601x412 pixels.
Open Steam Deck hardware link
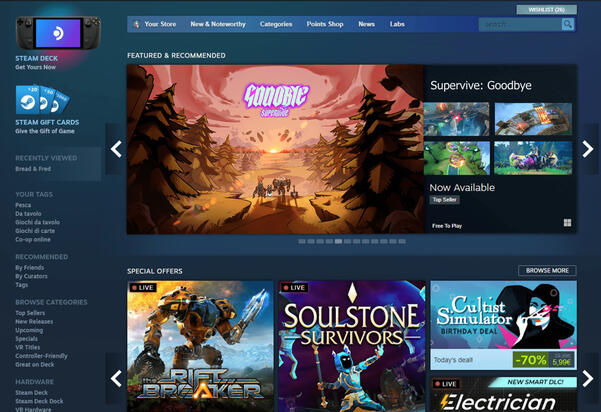[31, 392]
